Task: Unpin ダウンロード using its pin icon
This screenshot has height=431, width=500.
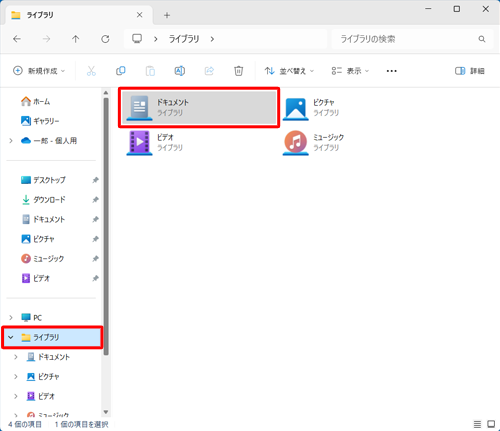Action: 95,200
